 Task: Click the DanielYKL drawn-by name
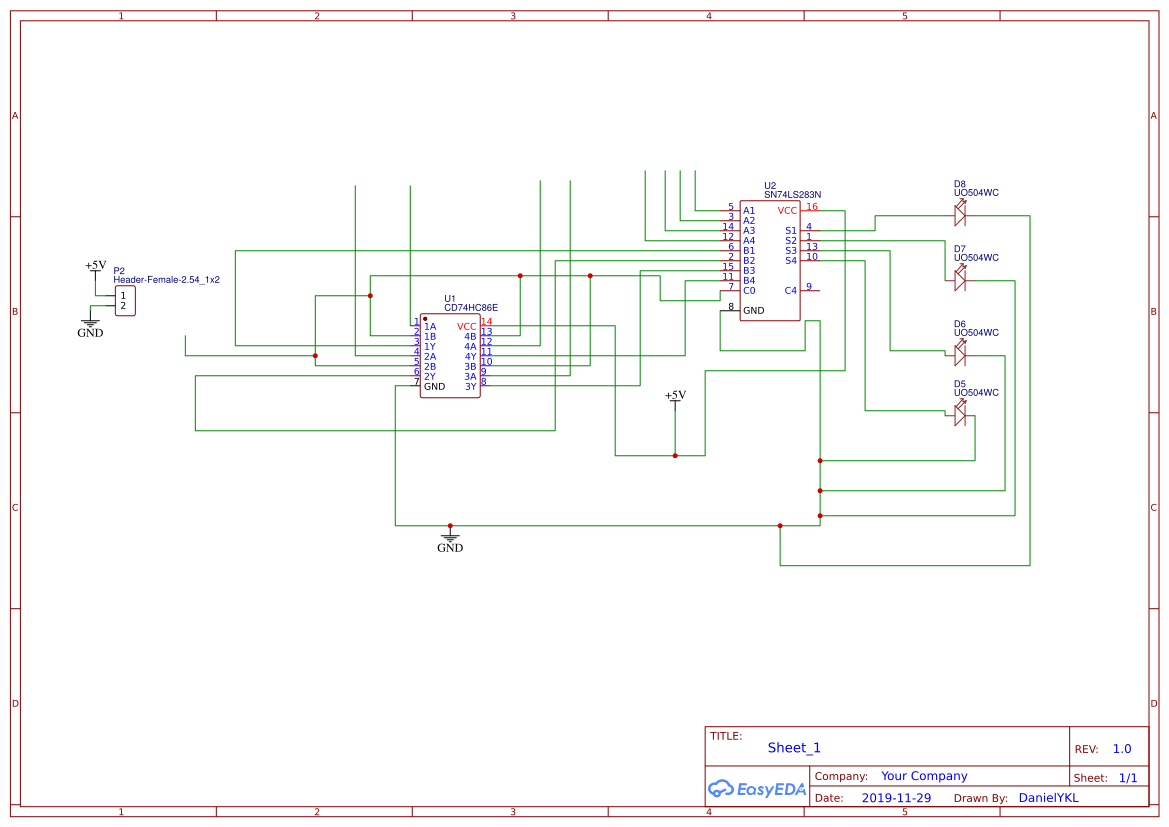click(x=1049, y=797)
